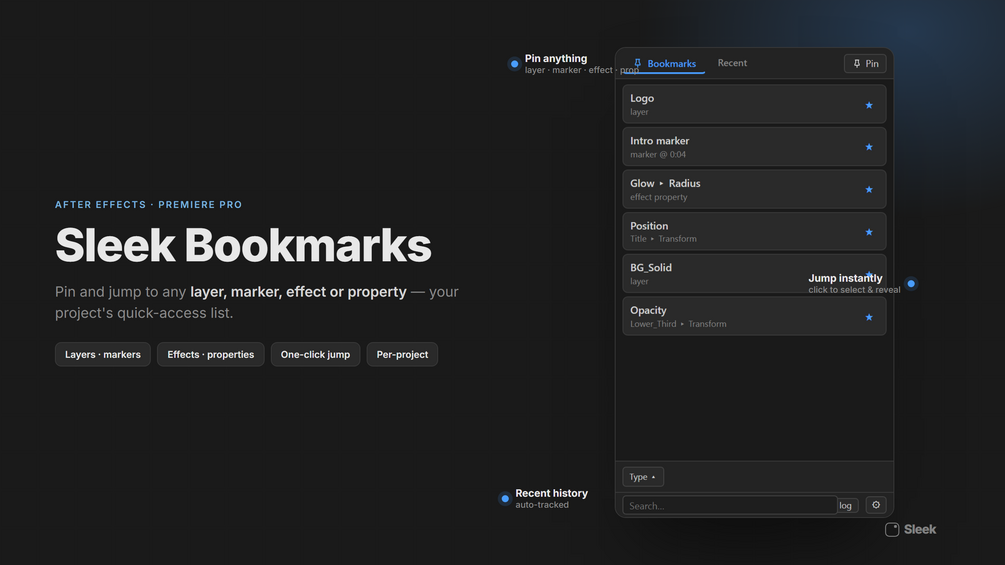Screen dimensions: 1005x565
Task: Open the log button
Action: [x=847, y=505]
